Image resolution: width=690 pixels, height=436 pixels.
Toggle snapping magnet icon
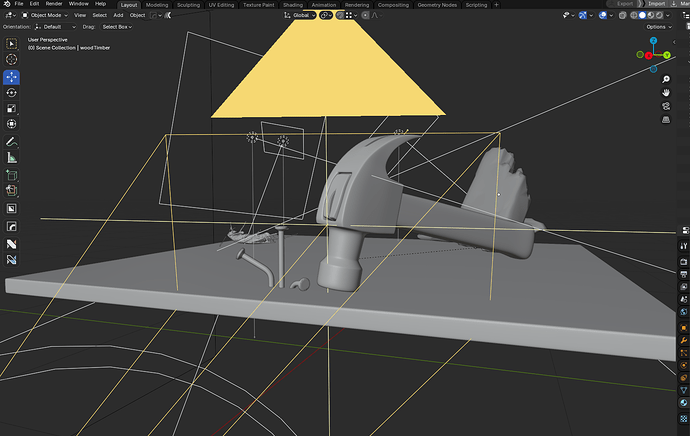(340, 15)
